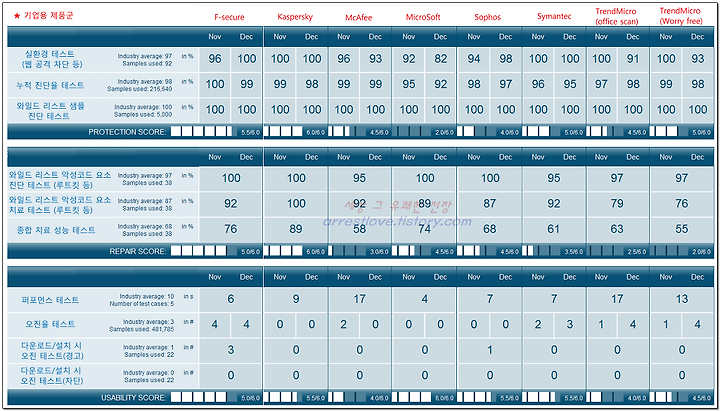Select the Kaspersky vendor heading
Image resolution: width=720 pixels, height=411 pixels.
point(295,17)
